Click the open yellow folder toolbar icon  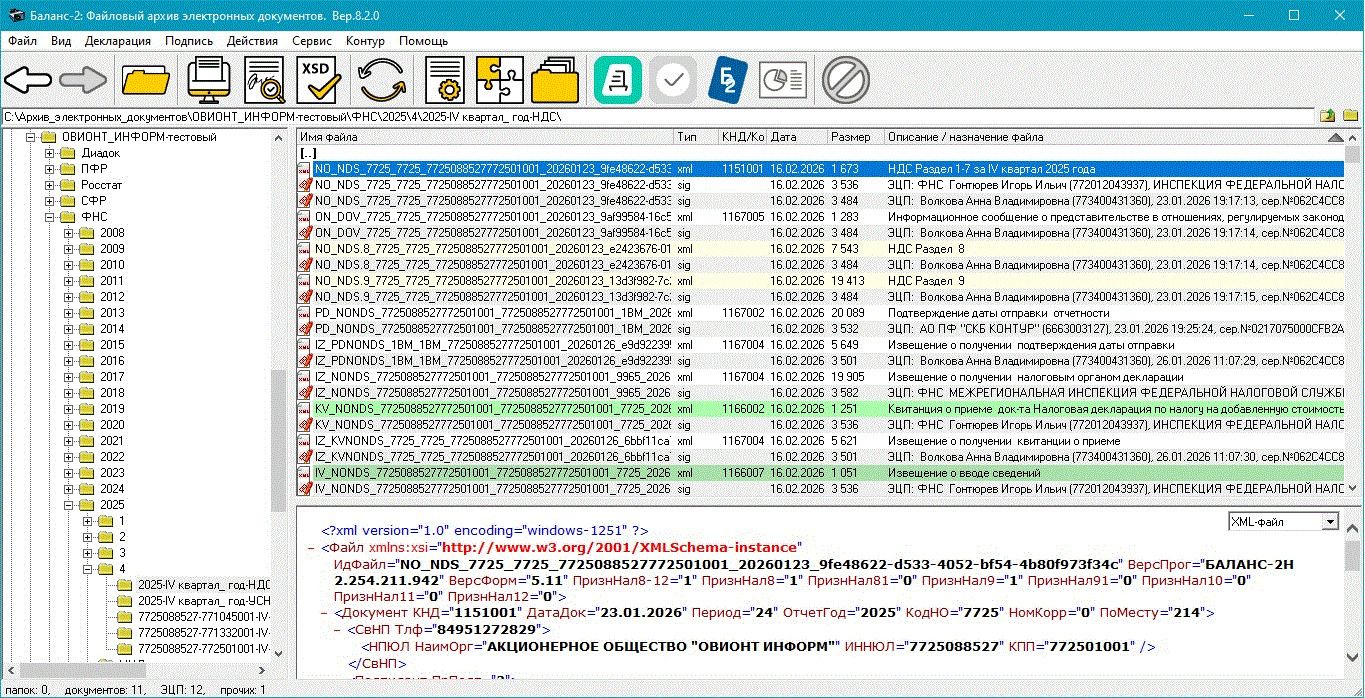pos(146,81)
